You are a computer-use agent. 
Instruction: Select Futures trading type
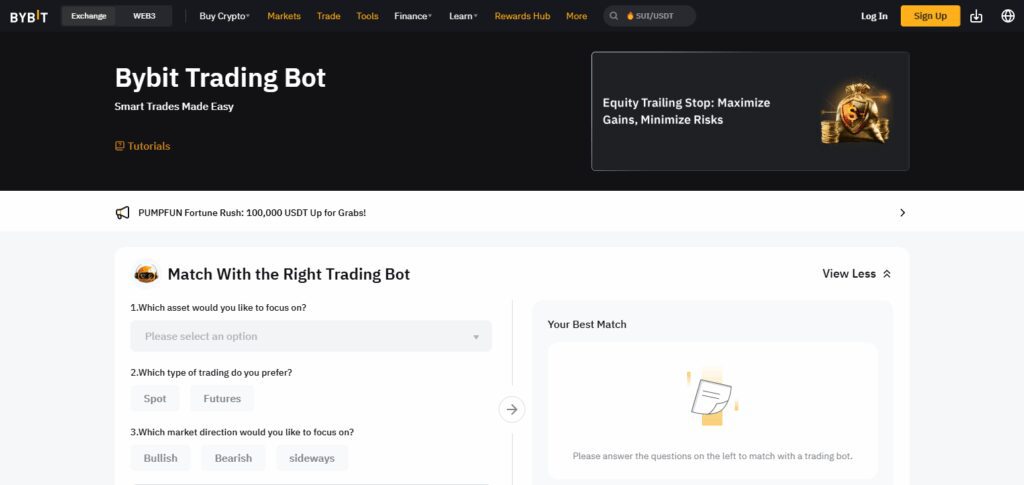point(222,399)
